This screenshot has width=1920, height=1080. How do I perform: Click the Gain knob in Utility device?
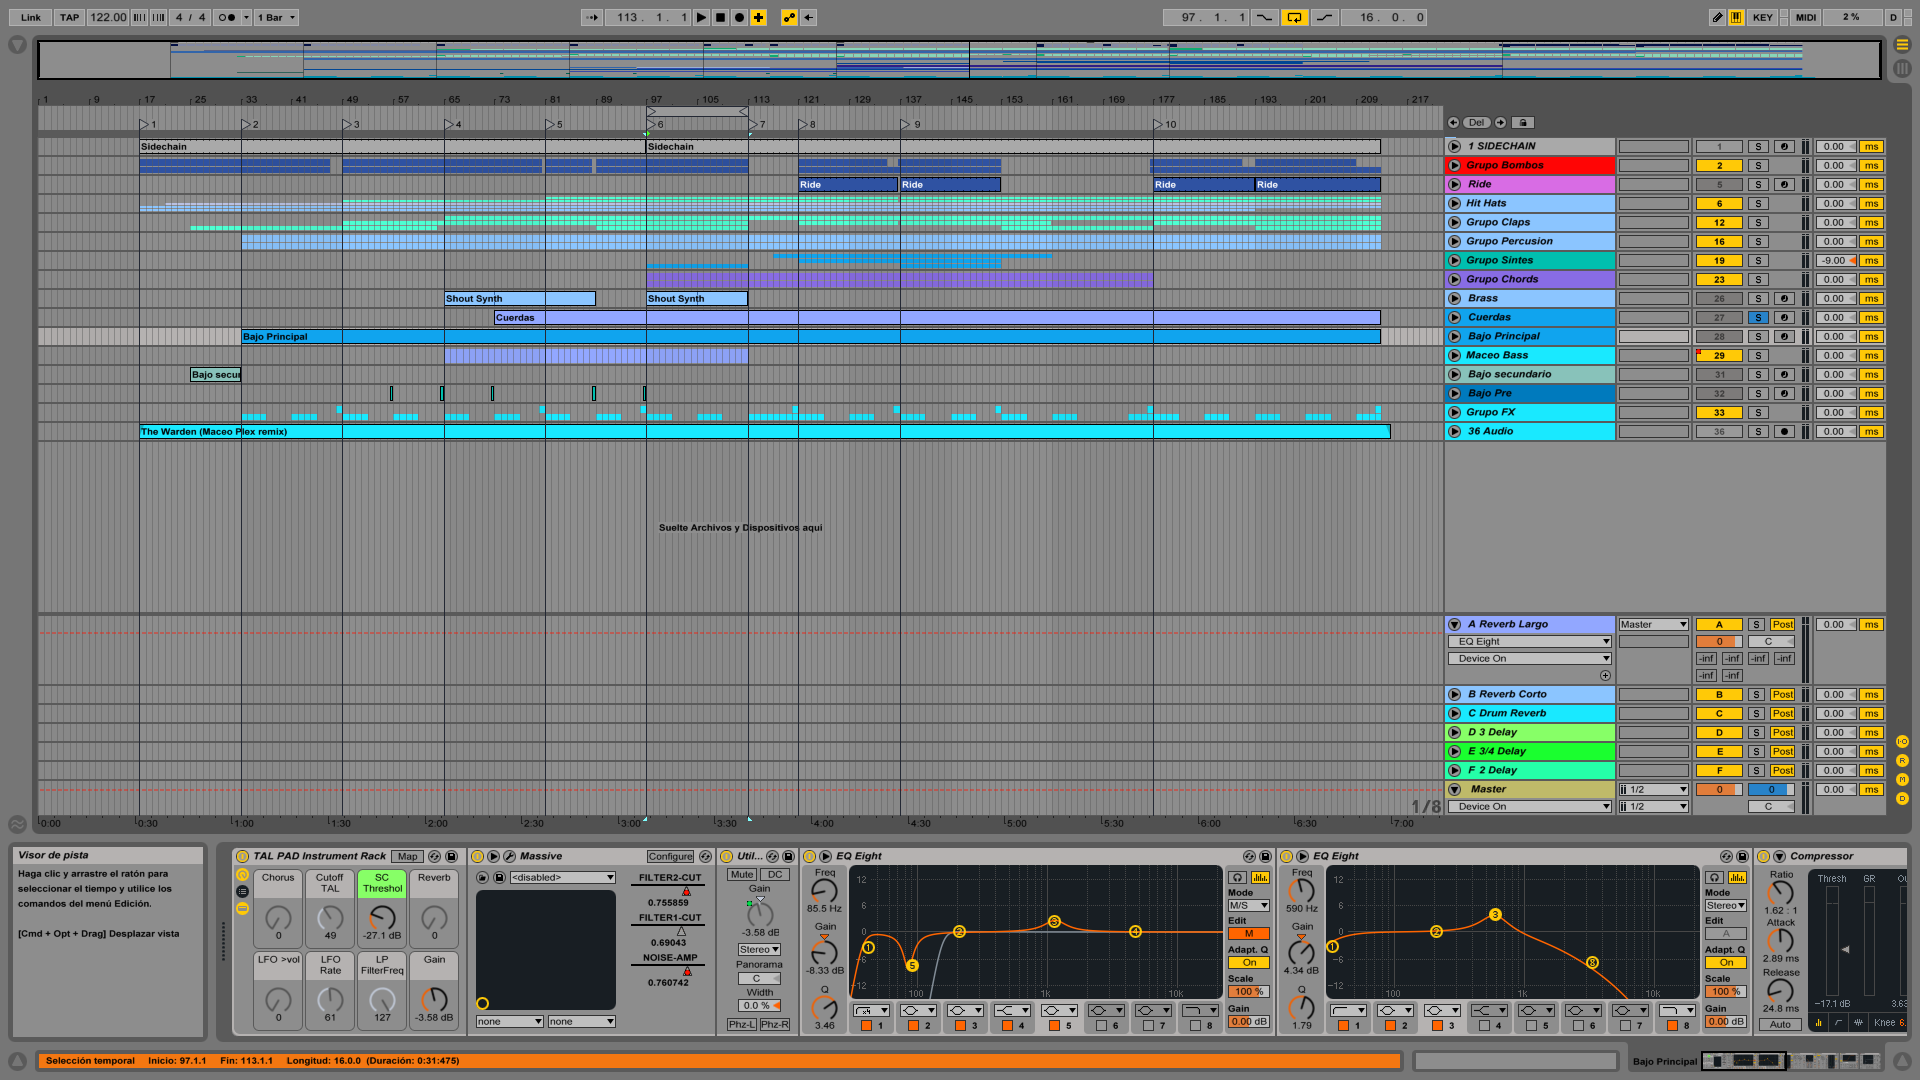(759, 913)
